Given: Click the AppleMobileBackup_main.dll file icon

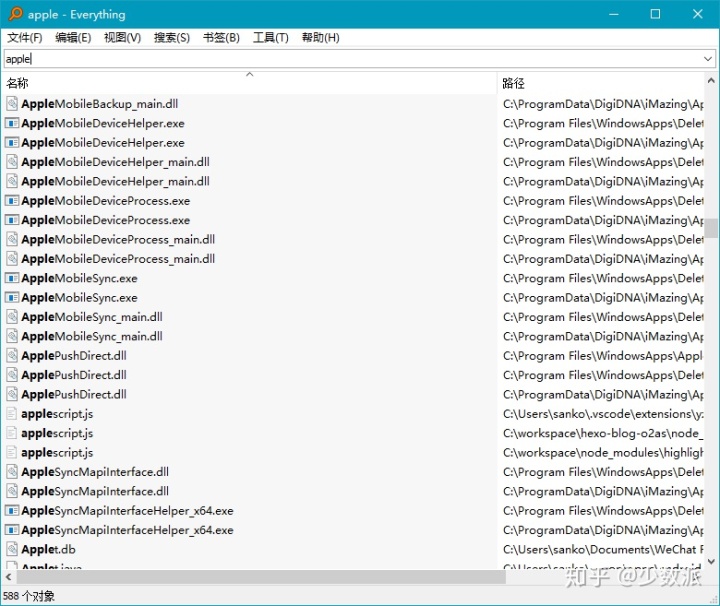Looking at the screenshot, I should tap(12, 104).
